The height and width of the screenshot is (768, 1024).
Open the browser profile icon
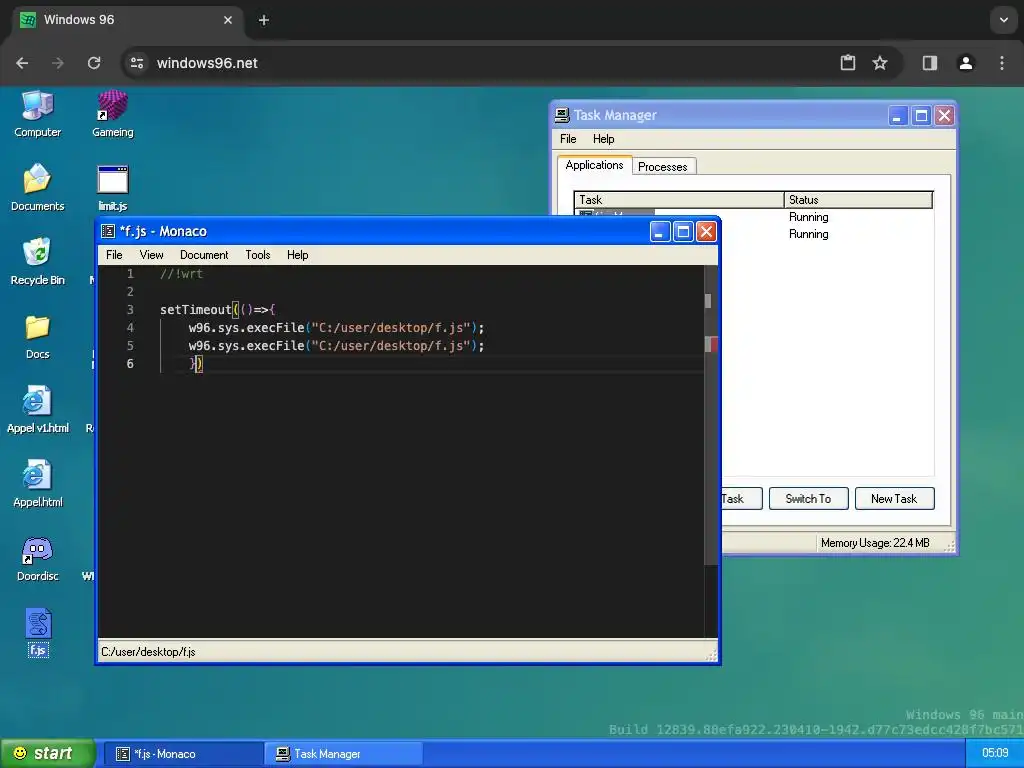[x=965, y=63]
